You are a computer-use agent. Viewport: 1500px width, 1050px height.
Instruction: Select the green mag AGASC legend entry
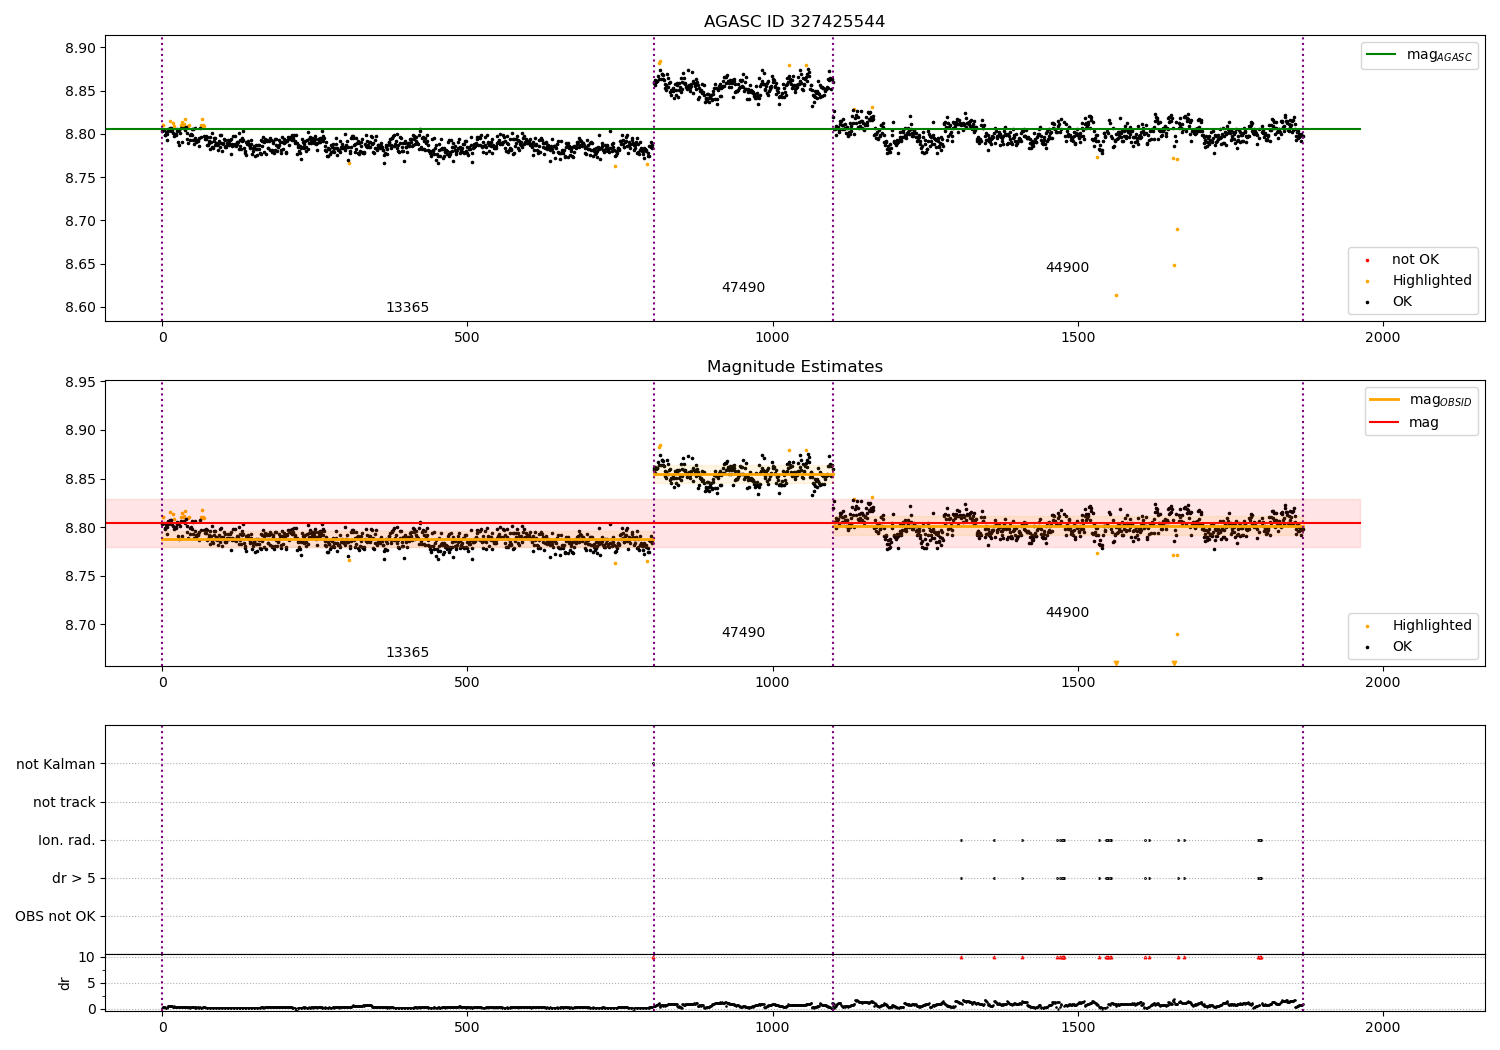click(1419, 55)
